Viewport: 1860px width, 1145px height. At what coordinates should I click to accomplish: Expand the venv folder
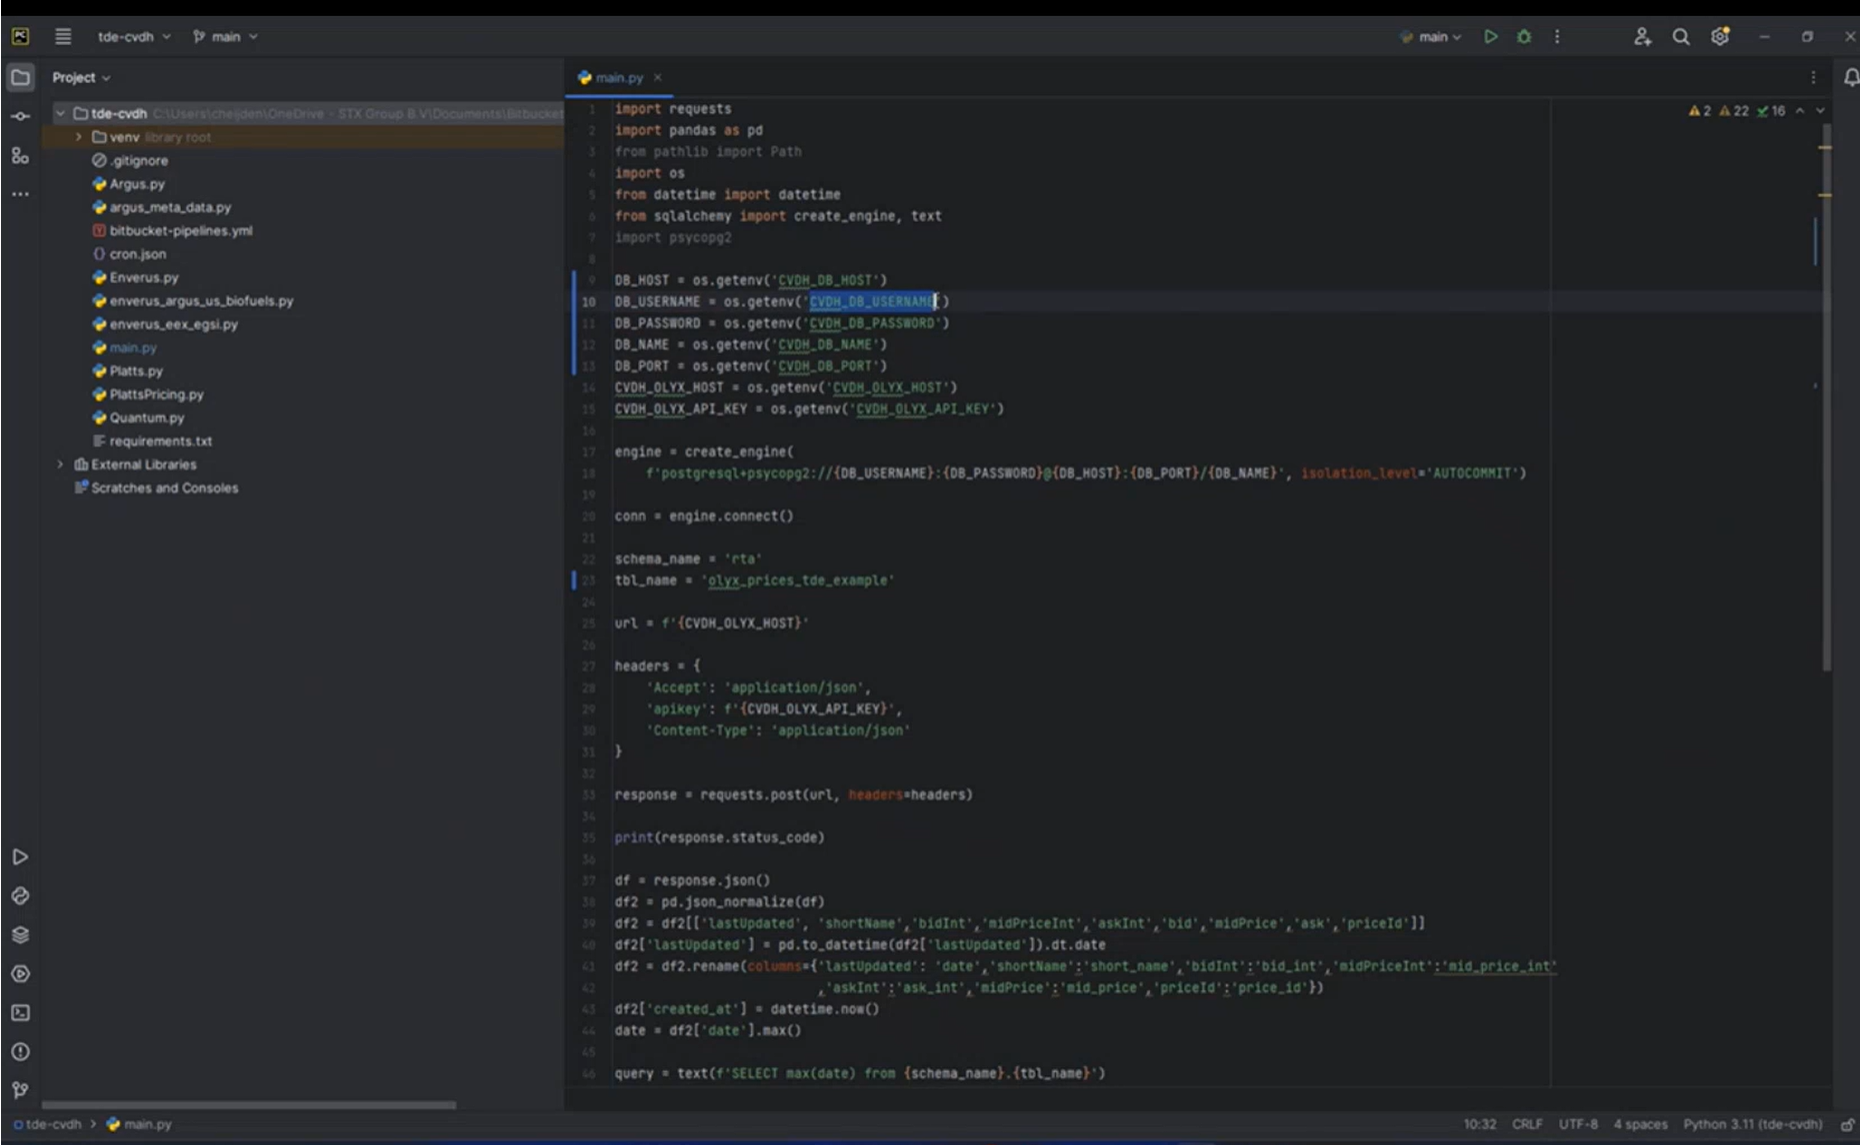click(79, 137)
